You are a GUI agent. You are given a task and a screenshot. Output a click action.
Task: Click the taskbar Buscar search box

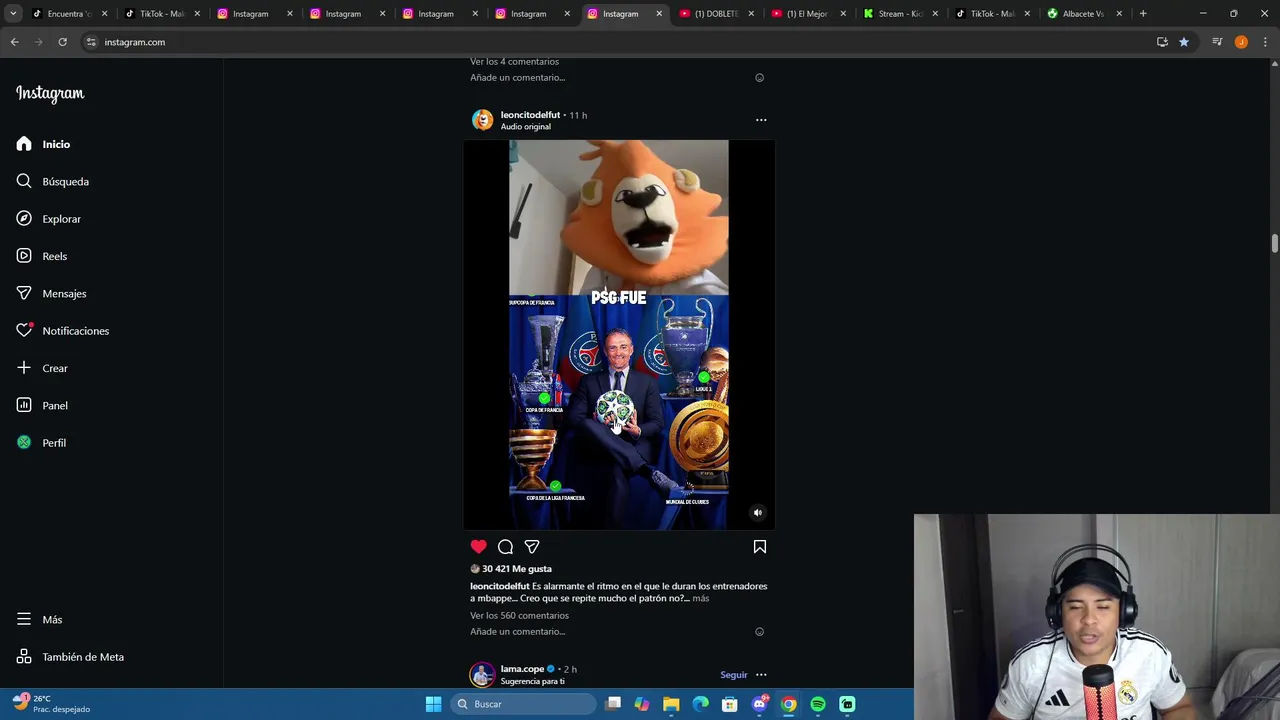pyautogui.click(x=523, y=704)
